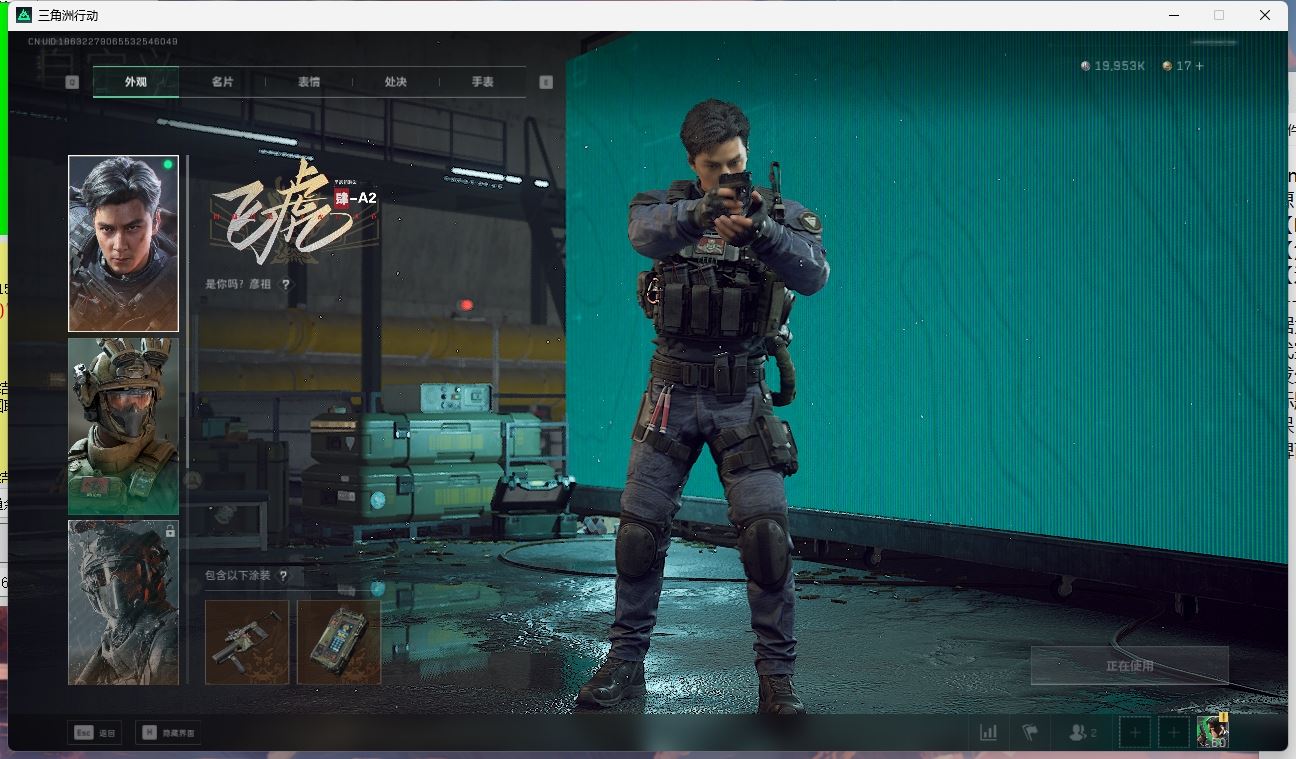Click the flag icon in bottom bar
The width and height of the screenshot is (1296, 759).
coord(1030,732)
